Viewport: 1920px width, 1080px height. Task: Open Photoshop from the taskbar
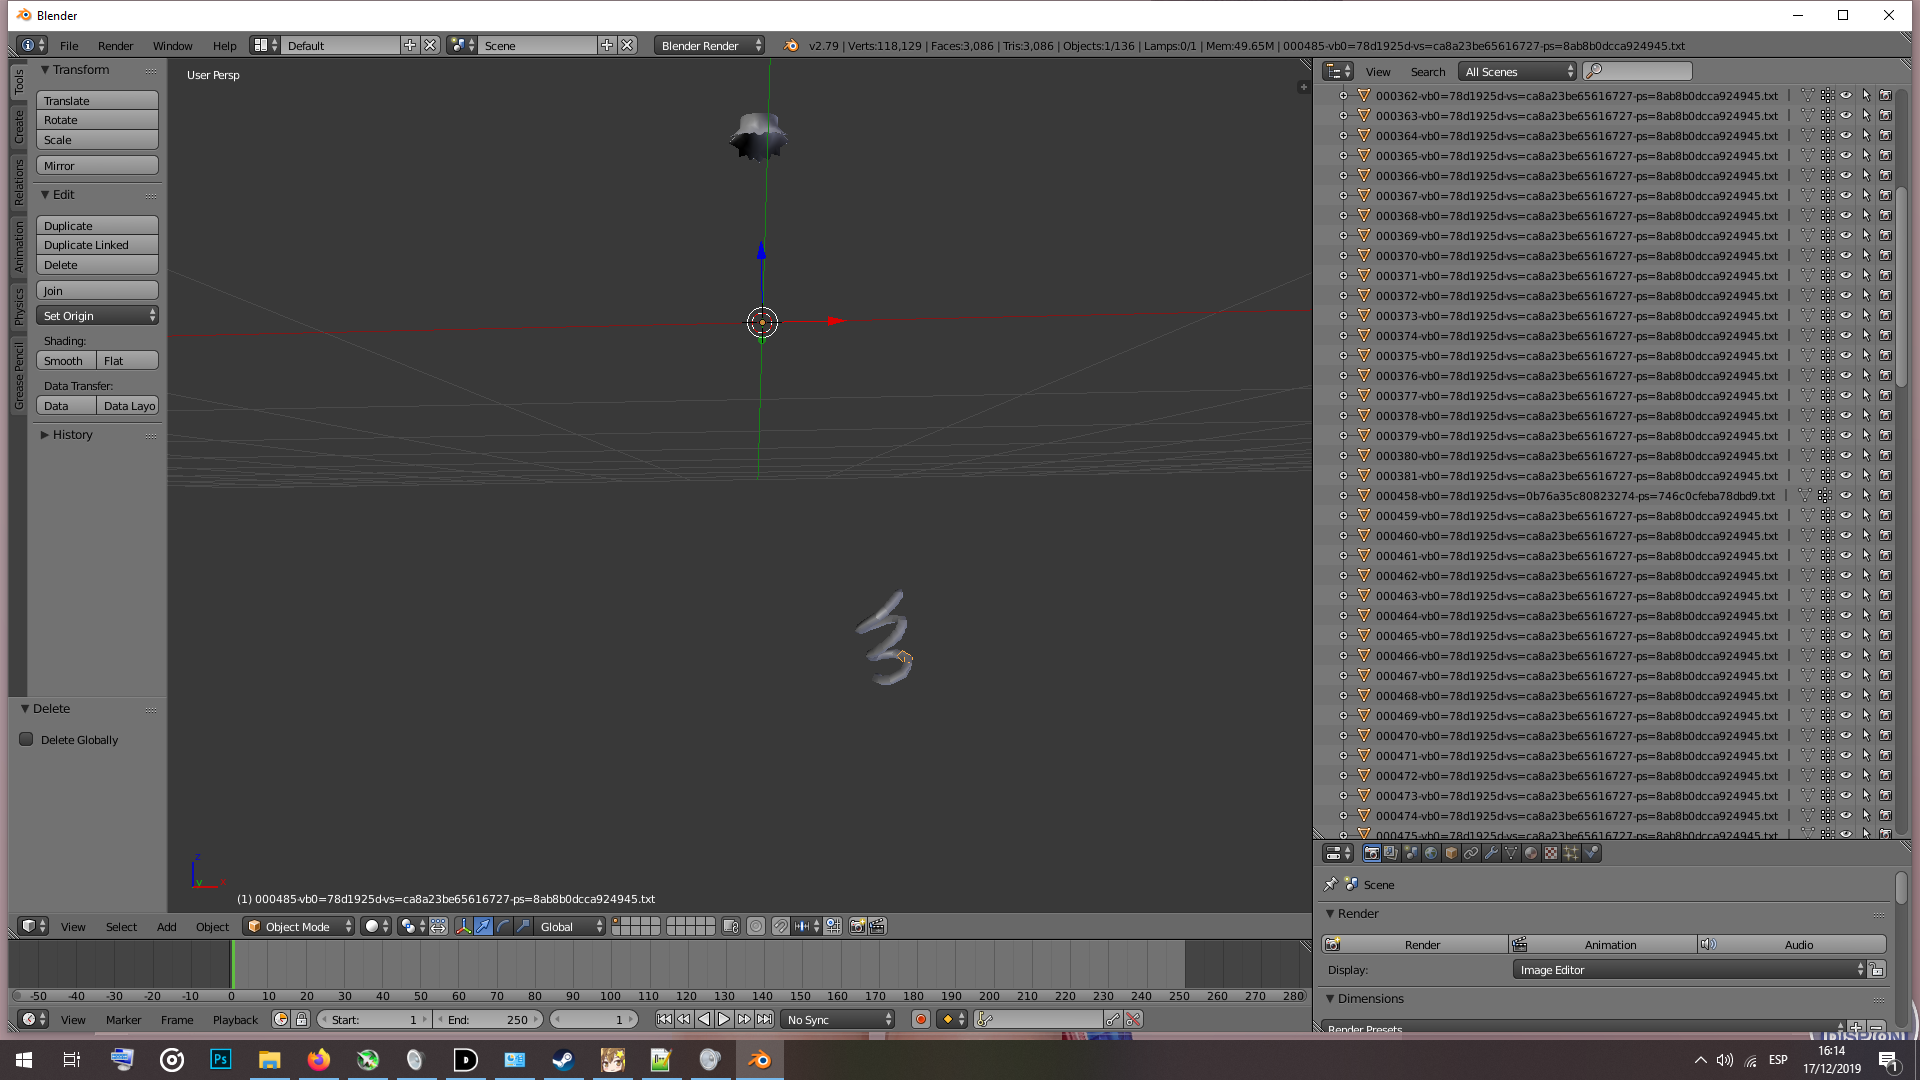click(x=220, y=1060)
